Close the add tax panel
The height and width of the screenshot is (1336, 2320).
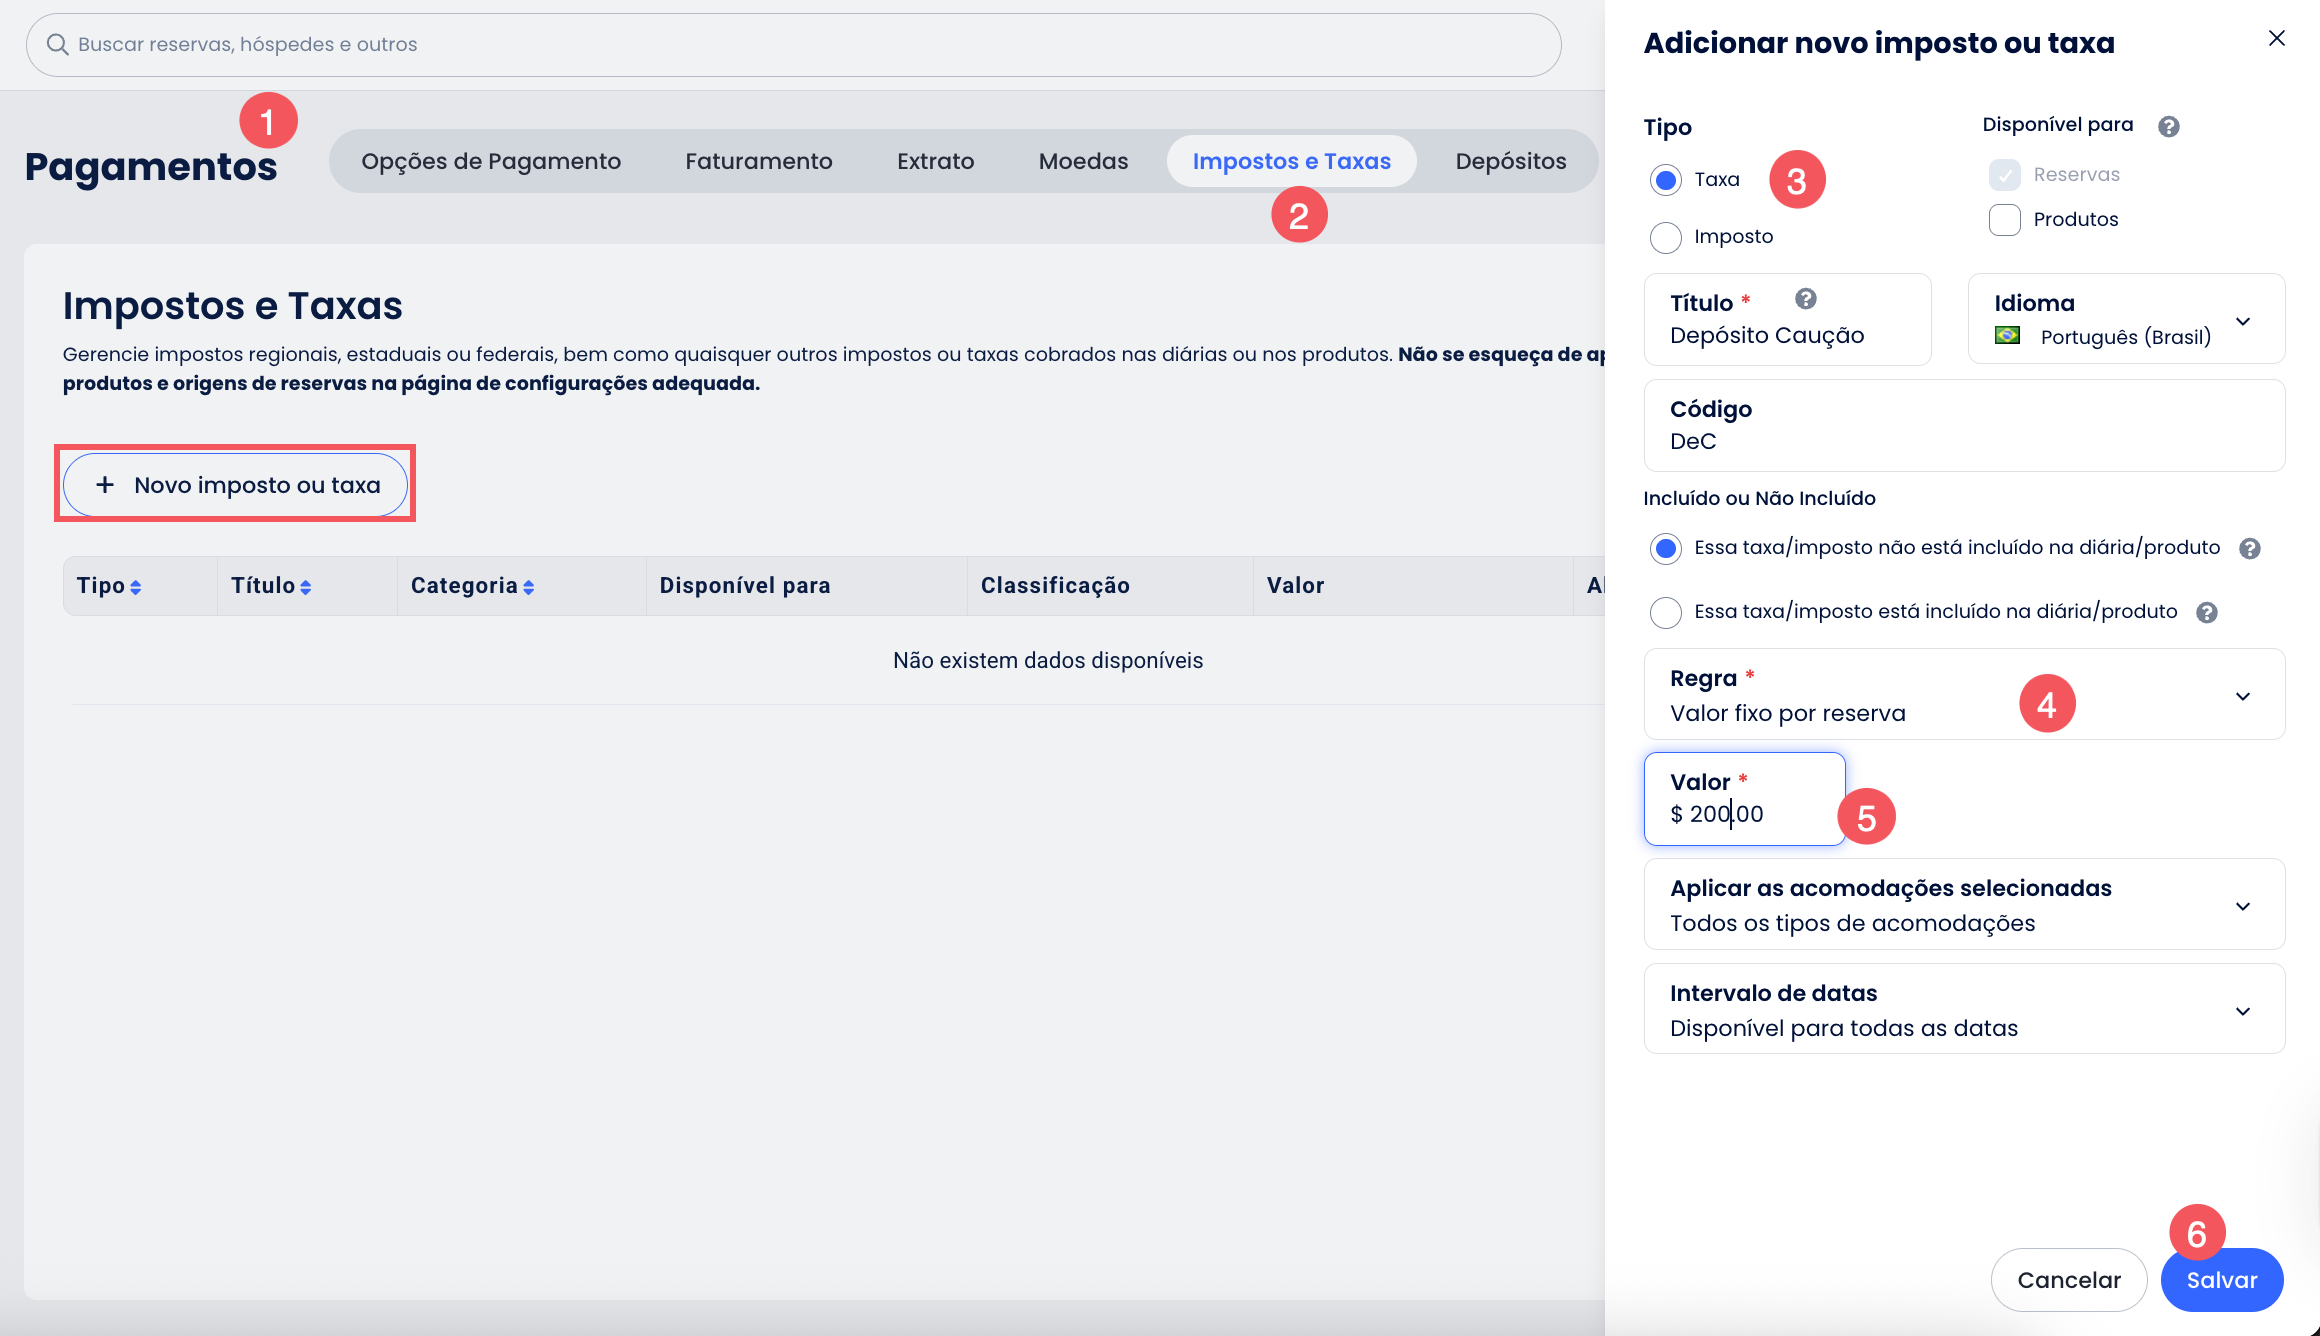[x=2276, y=38]
